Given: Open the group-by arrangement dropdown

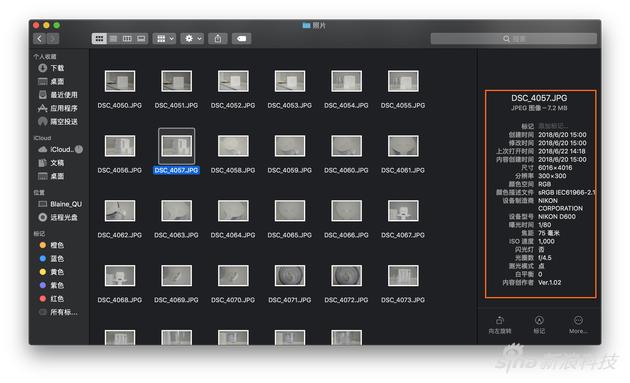Looking at the screenshot, I should (x=164, y=39).
